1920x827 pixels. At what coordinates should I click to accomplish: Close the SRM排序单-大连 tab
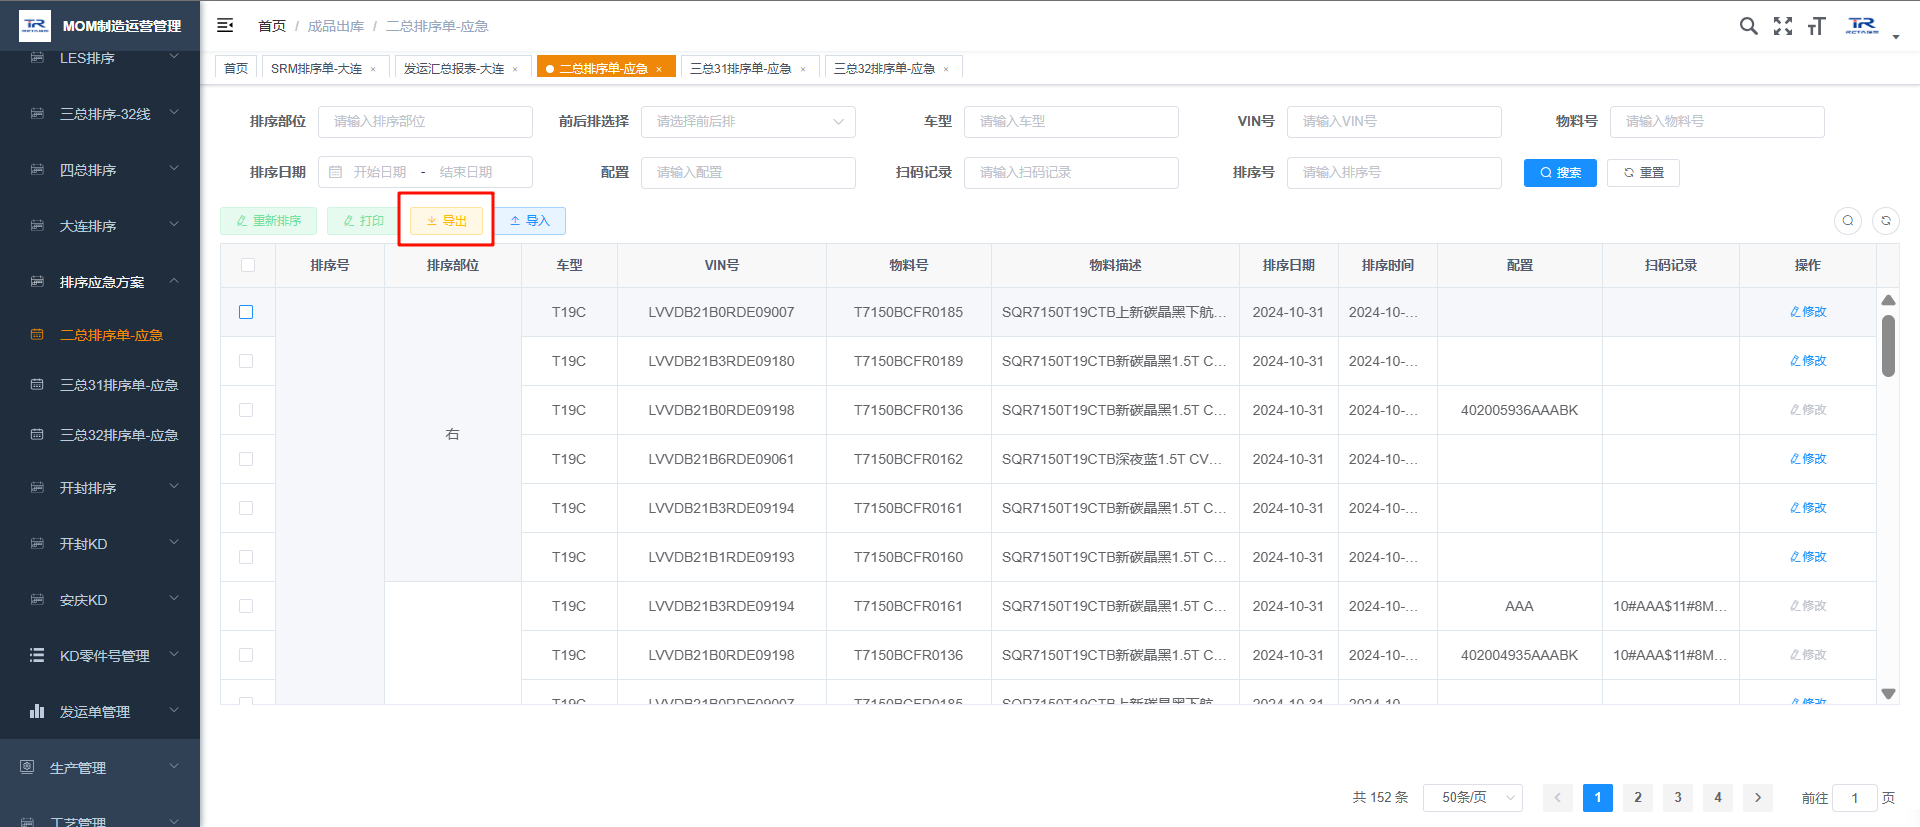[x=373, y=69]
